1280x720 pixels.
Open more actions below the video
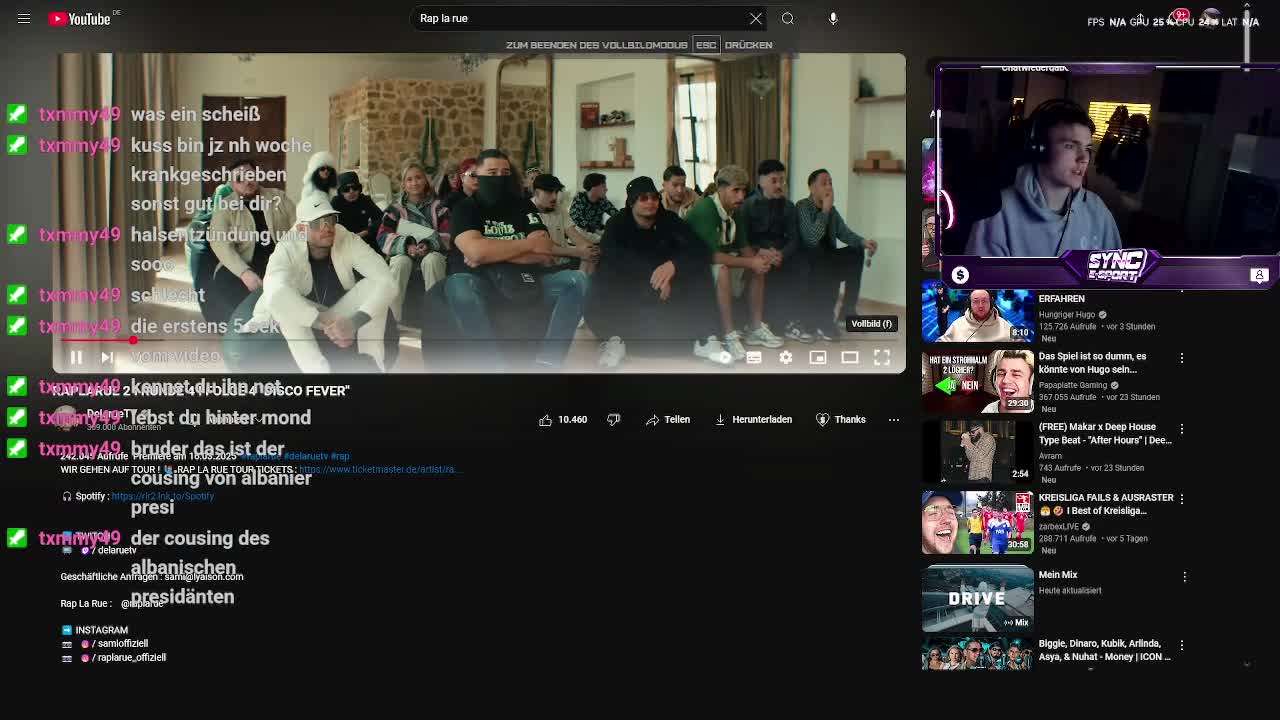(894, 420)
